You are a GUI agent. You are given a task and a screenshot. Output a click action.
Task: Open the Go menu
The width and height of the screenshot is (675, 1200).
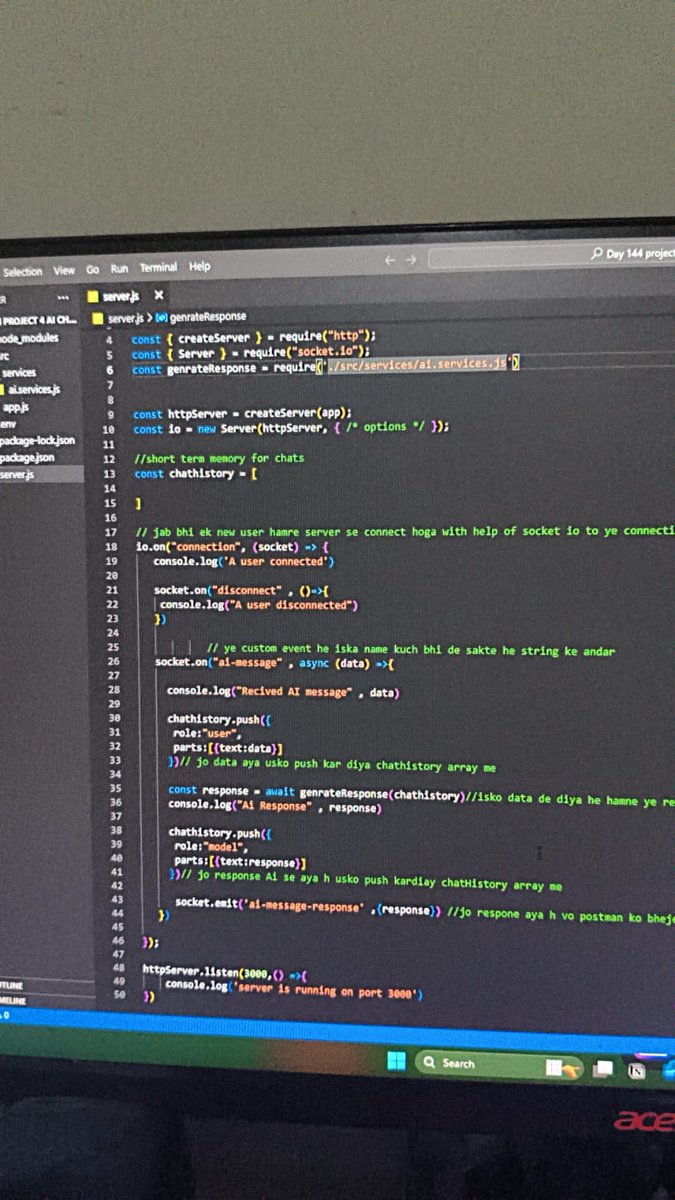[x=92, y=269]
